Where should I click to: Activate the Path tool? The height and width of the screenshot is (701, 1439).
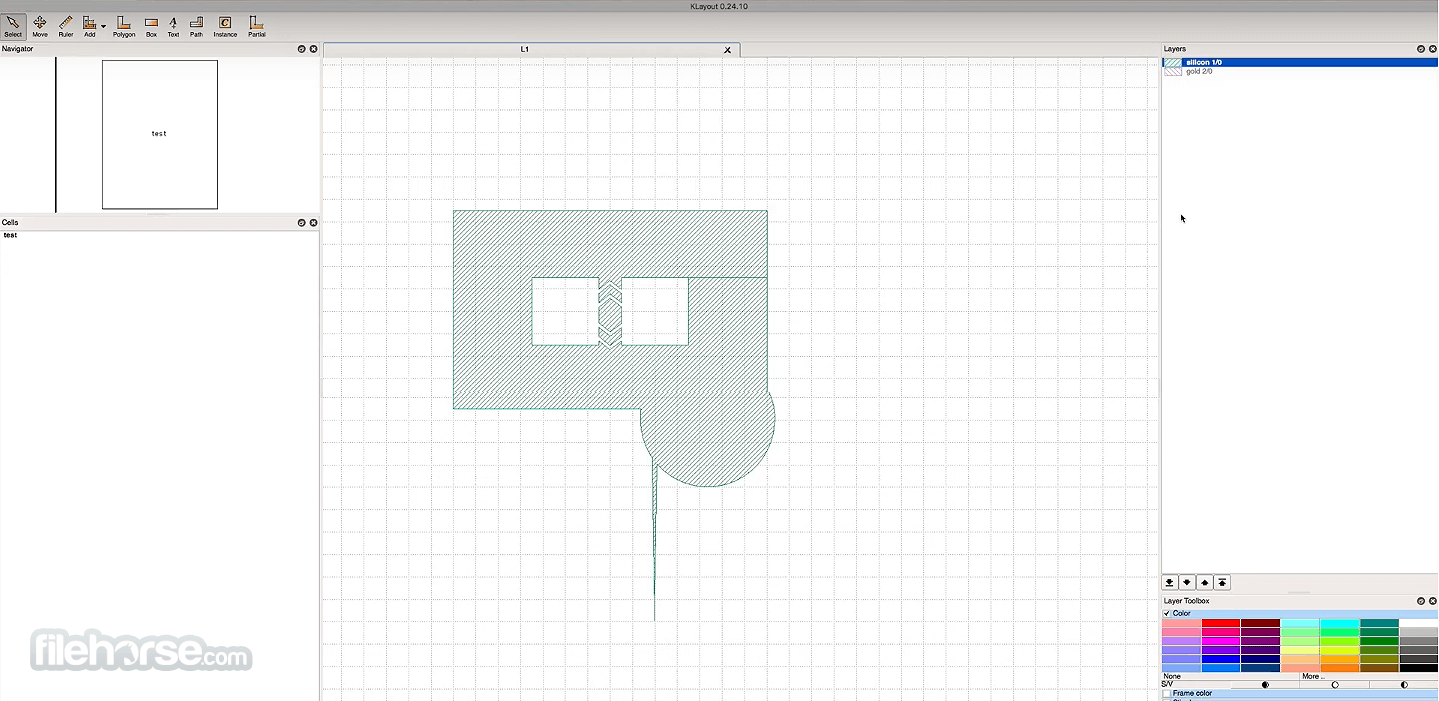pyautogui.click(x=196, y=25)
